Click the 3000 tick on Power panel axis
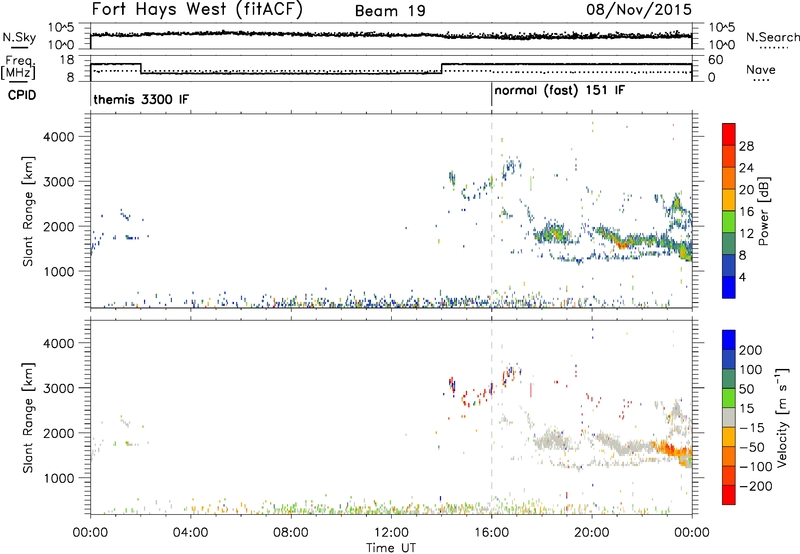 point(59,182)
